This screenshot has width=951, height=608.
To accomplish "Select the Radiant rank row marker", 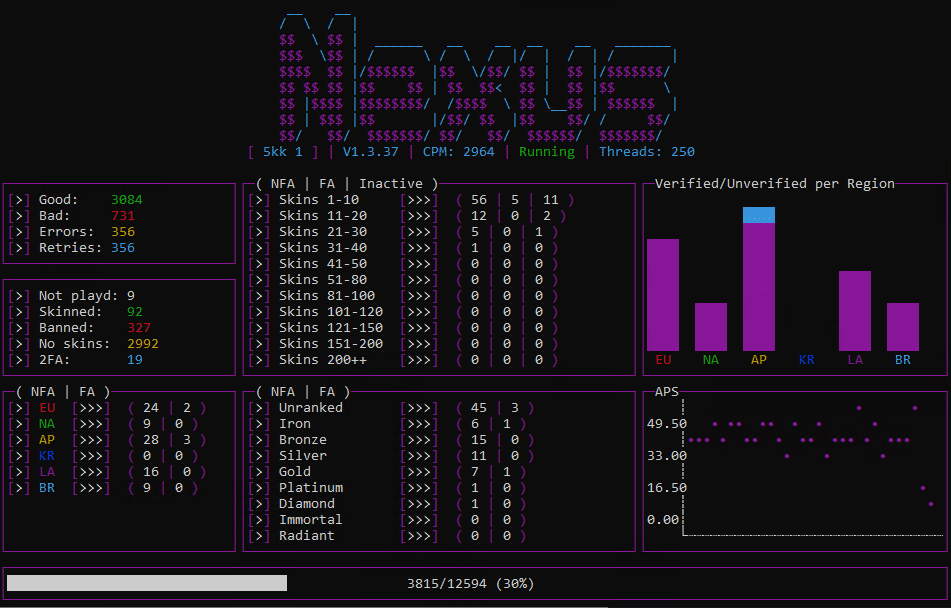I will click(258, 535).
